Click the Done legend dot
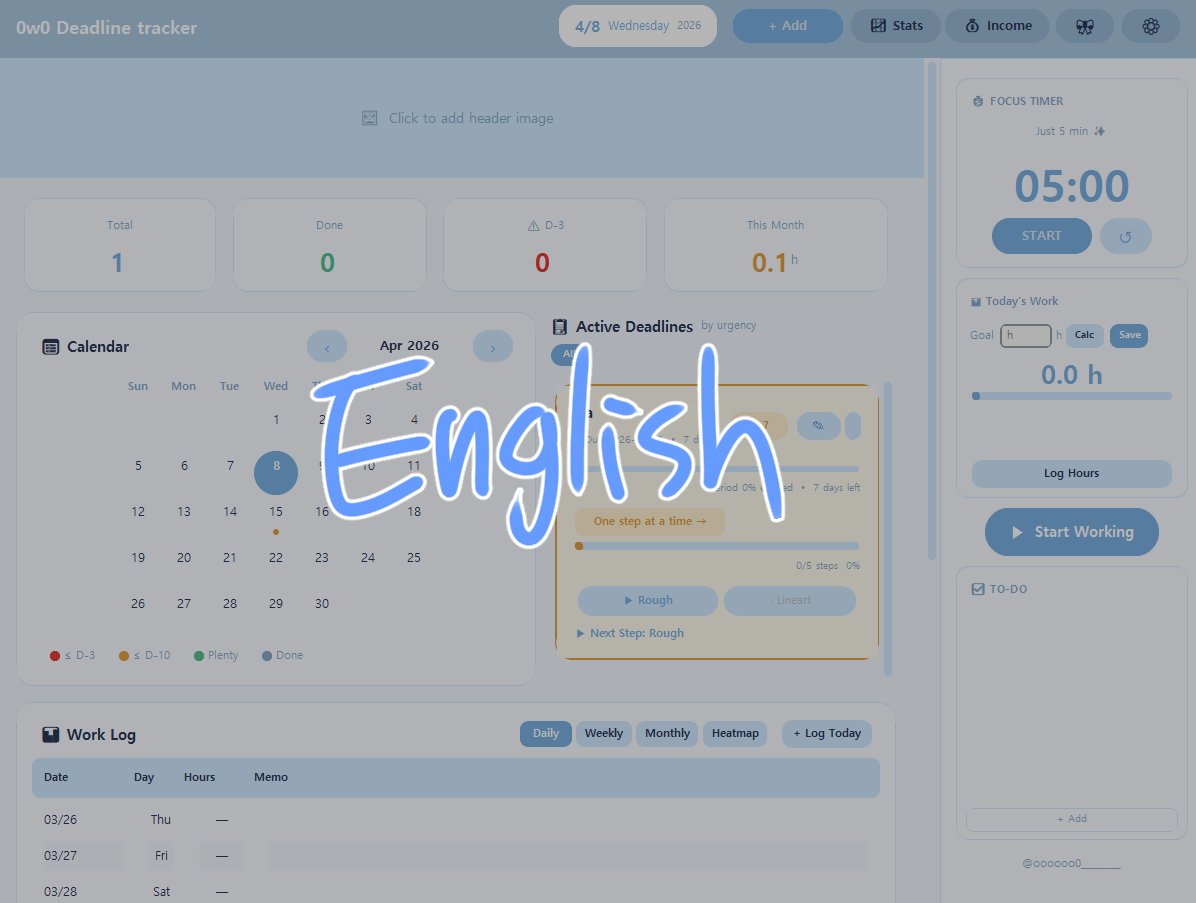 267,656
